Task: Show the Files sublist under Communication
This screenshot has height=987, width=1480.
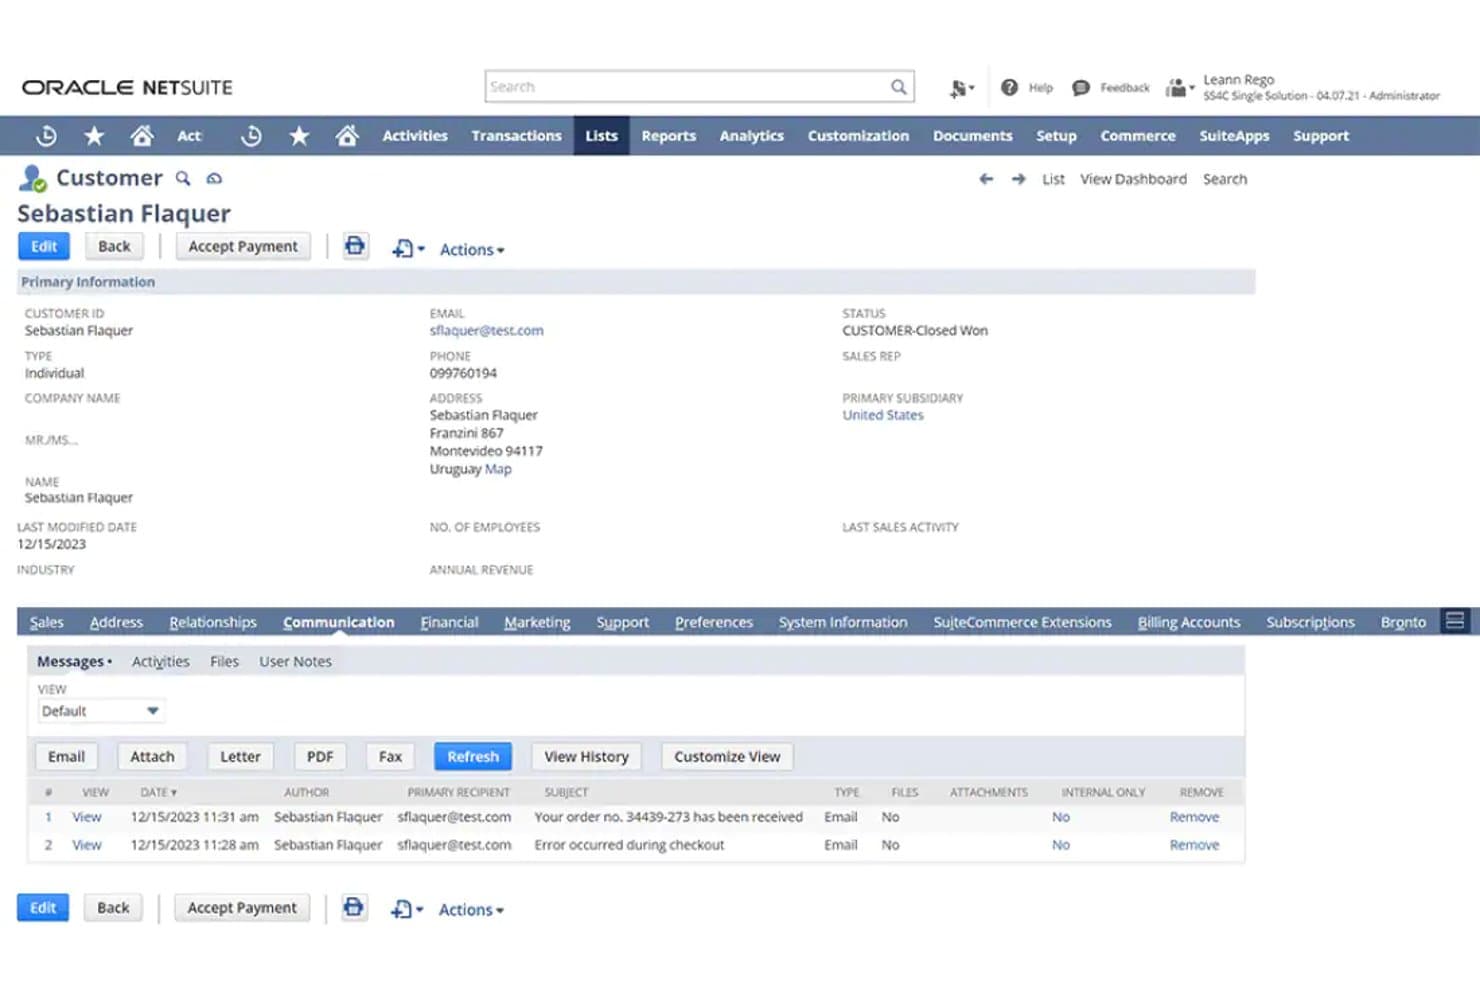Action: 224,661
